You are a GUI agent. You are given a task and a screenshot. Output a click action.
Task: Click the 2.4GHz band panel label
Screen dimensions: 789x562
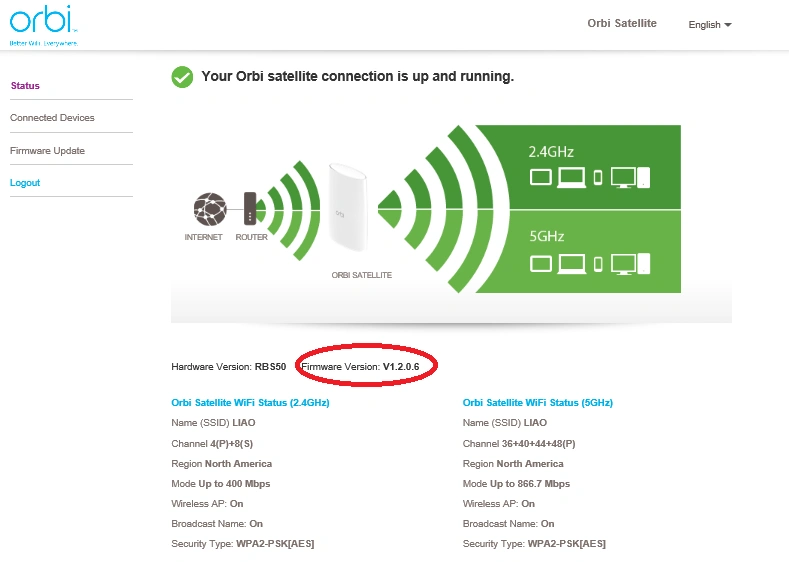pos(551,151)
